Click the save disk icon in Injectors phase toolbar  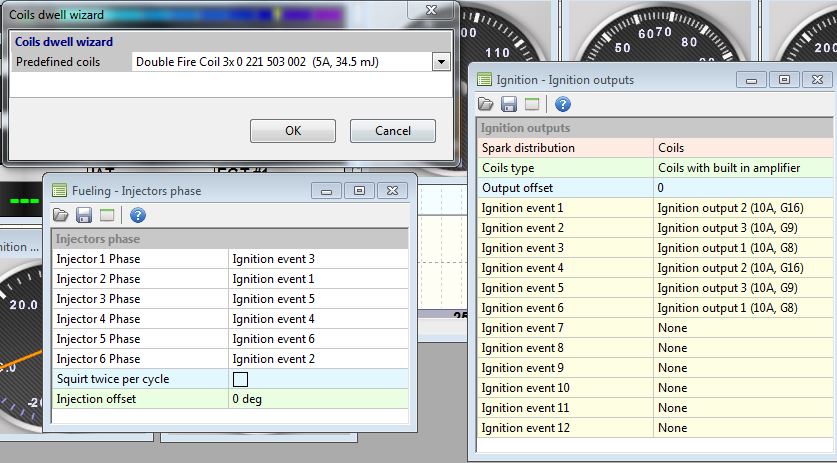click(x=83, y=215)
